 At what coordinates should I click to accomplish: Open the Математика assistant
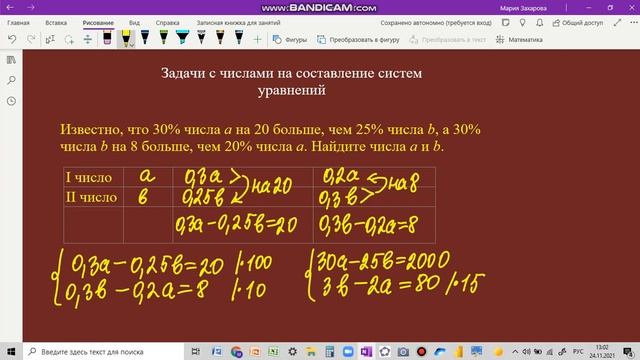tap(519, 40)
